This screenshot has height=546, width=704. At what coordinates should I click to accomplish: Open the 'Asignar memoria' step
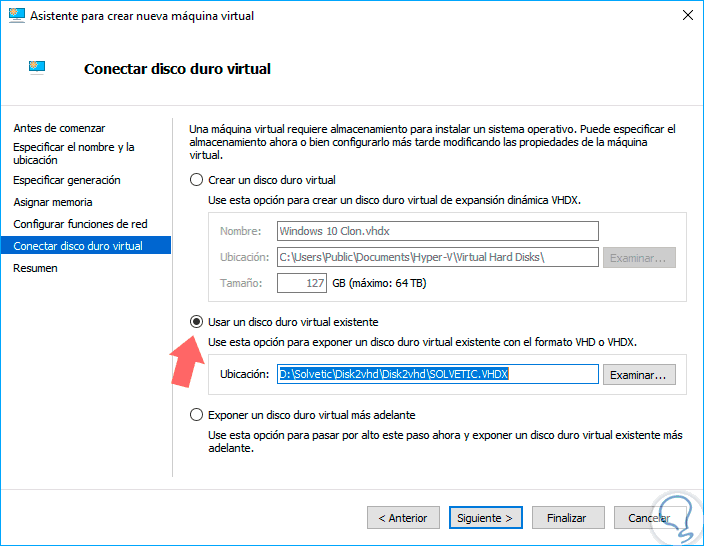coord(53,202)
